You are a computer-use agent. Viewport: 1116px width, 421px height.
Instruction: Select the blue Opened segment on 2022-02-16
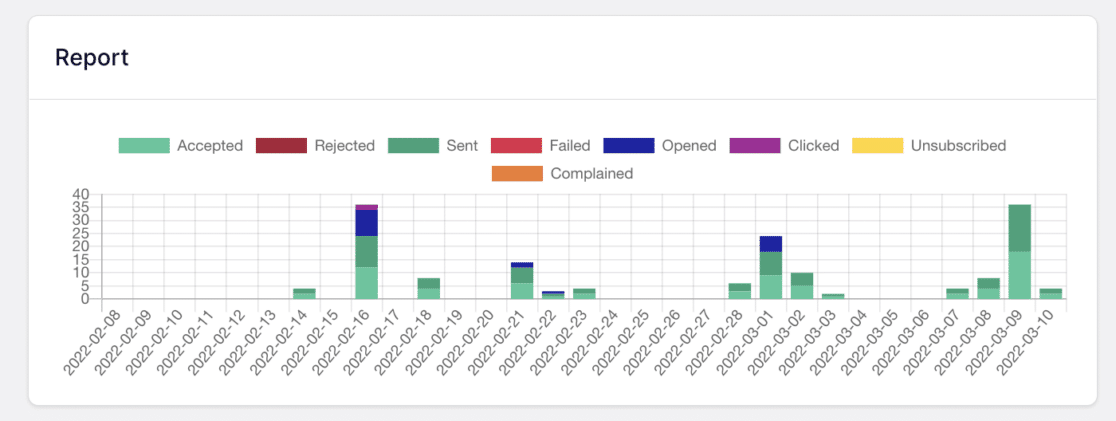pyautogui.click(x=367, y=223)
